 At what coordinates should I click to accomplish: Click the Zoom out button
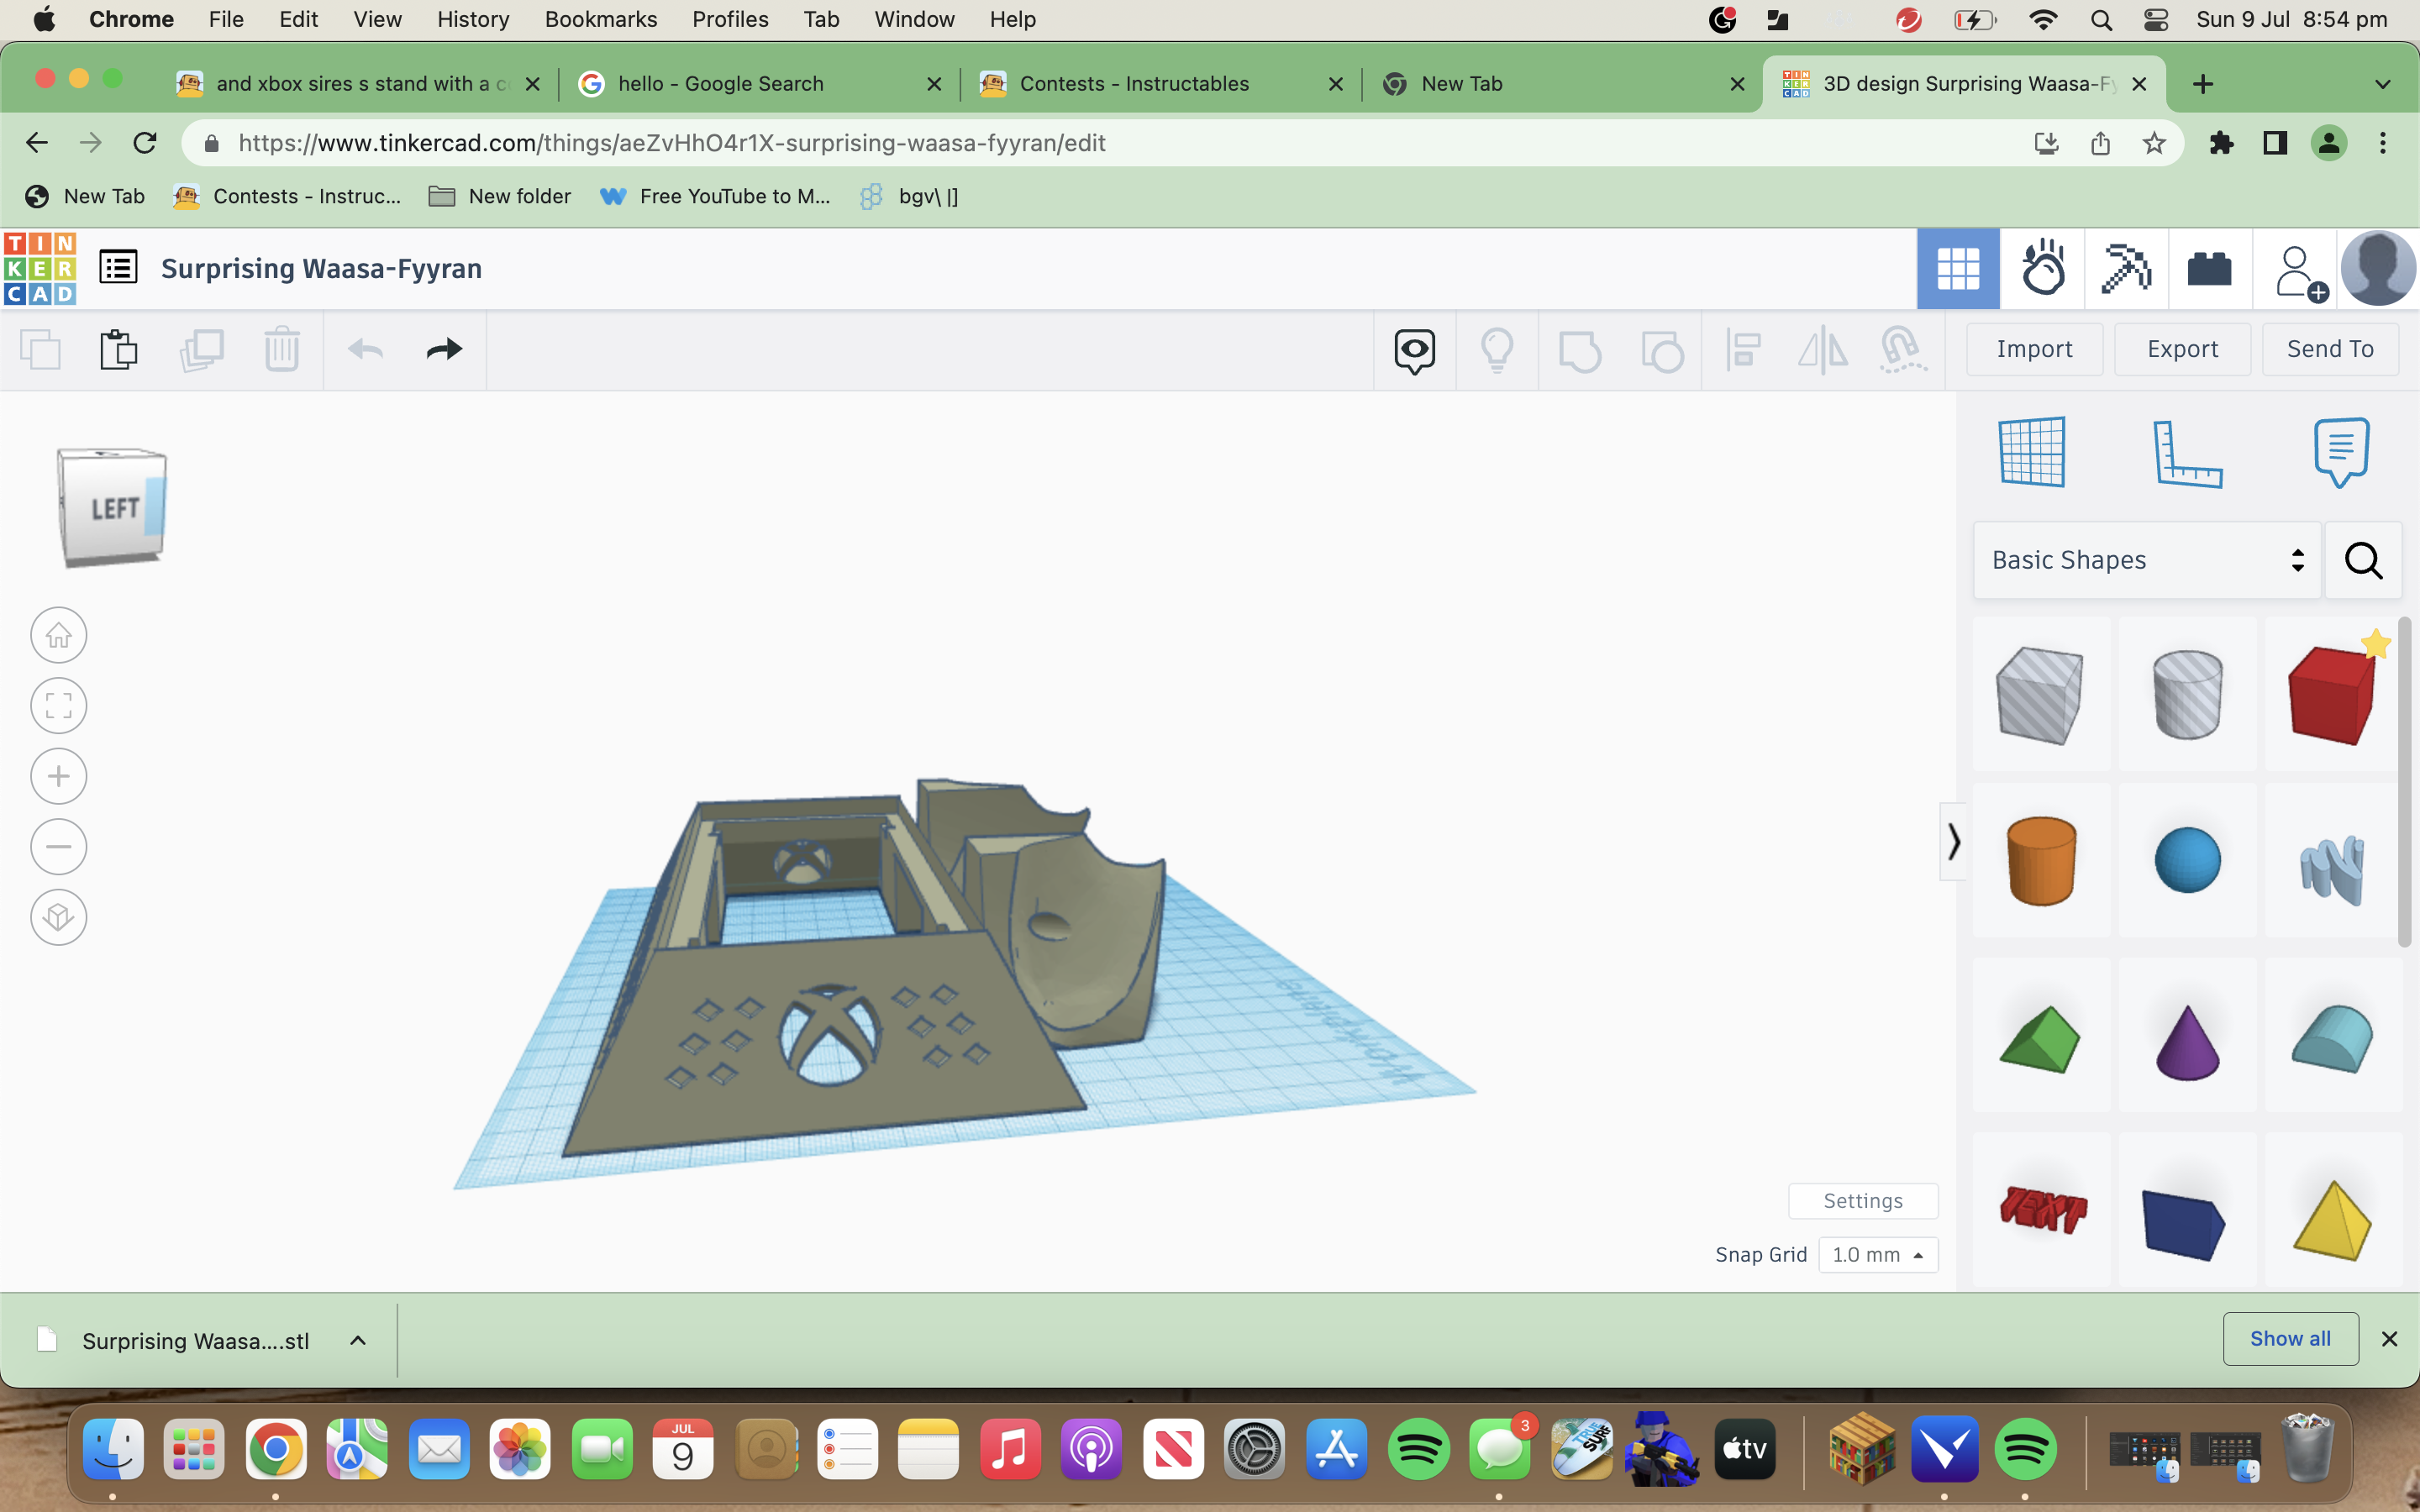(59, 847)
